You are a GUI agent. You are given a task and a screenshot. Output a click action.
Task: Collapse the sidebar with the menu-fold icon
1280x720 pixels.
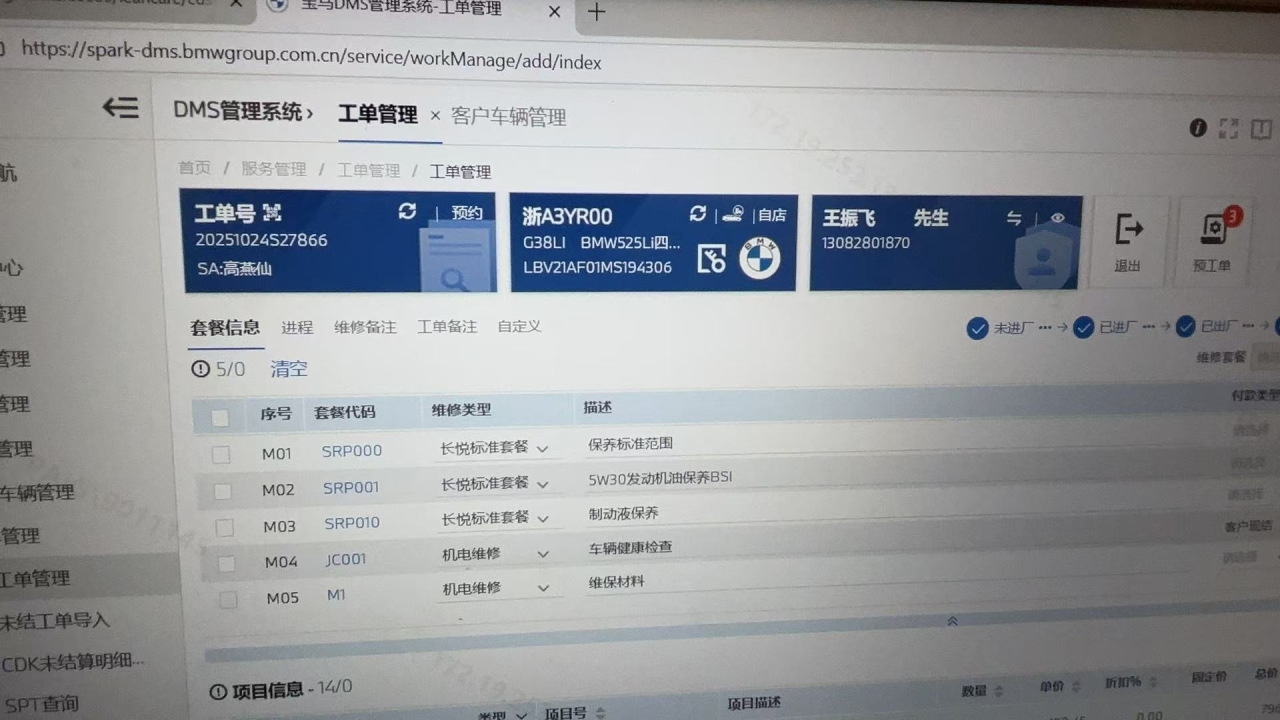click(121, 107)
